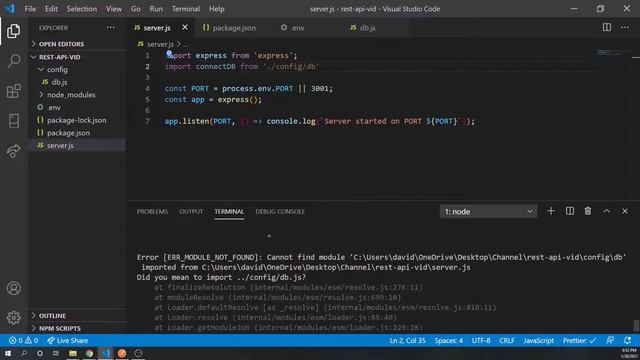Open the Search view in activity bar
The image size is (640, 360).
coord(13,61)
